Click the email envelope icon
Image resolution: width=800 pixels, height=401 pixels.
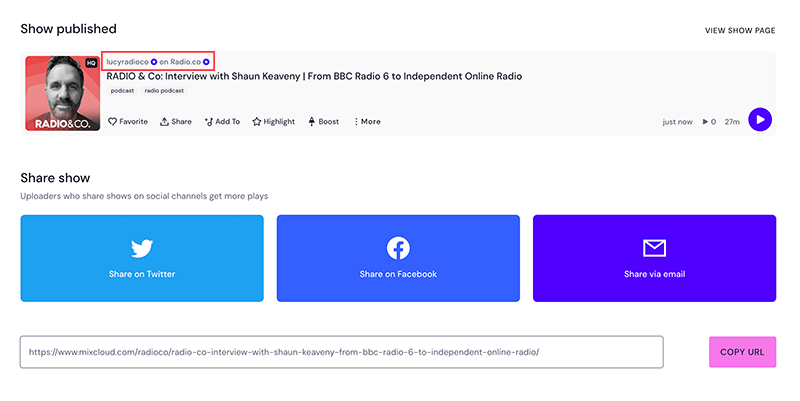[x=654, y=248]
